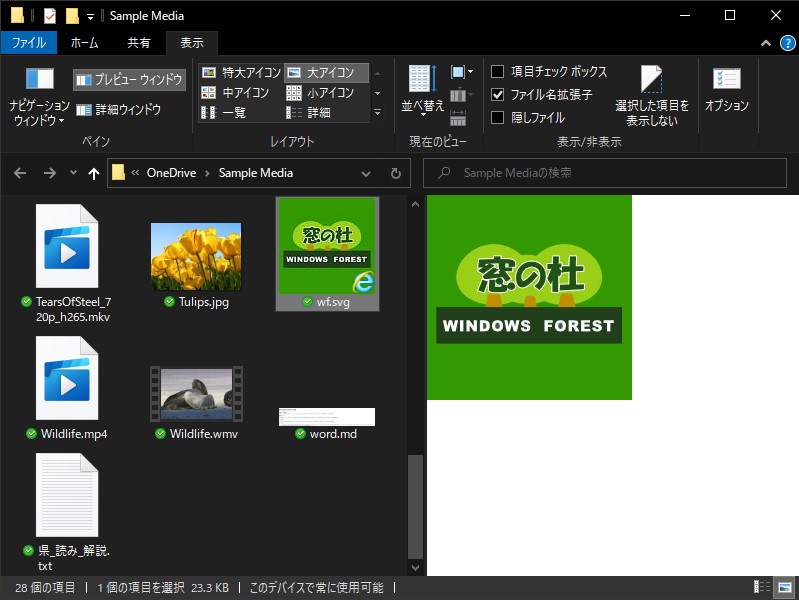Select 大アイコン layout
Viewport: 799px width, 600px height.
pos(326,73)
